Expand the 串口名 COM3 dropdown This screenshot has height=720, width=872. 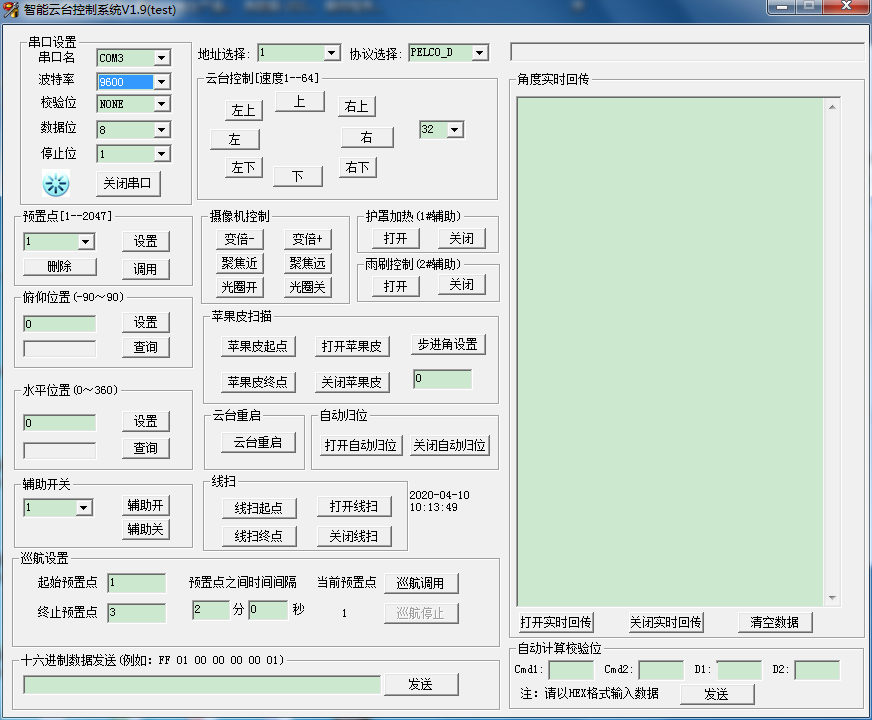[x=161, y=58]
